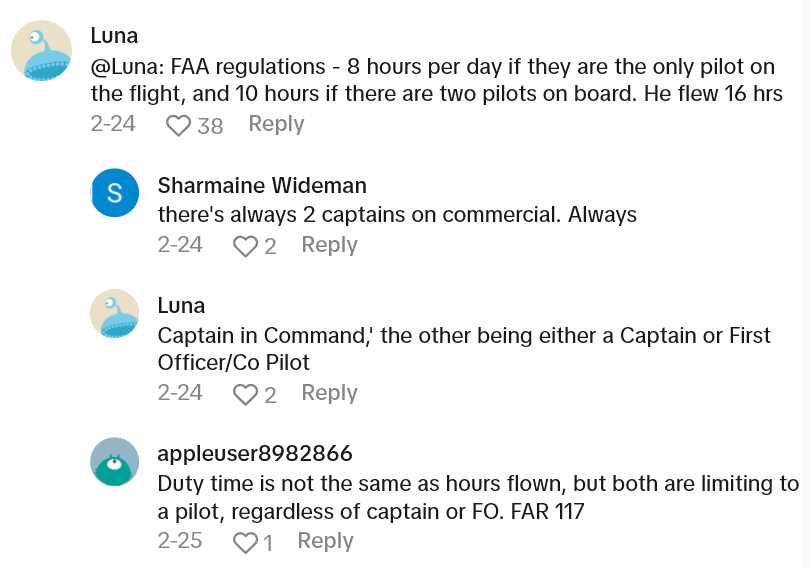Click the 38 likes count
This screenshot has width=809, height=569.
tap(210, 126)
